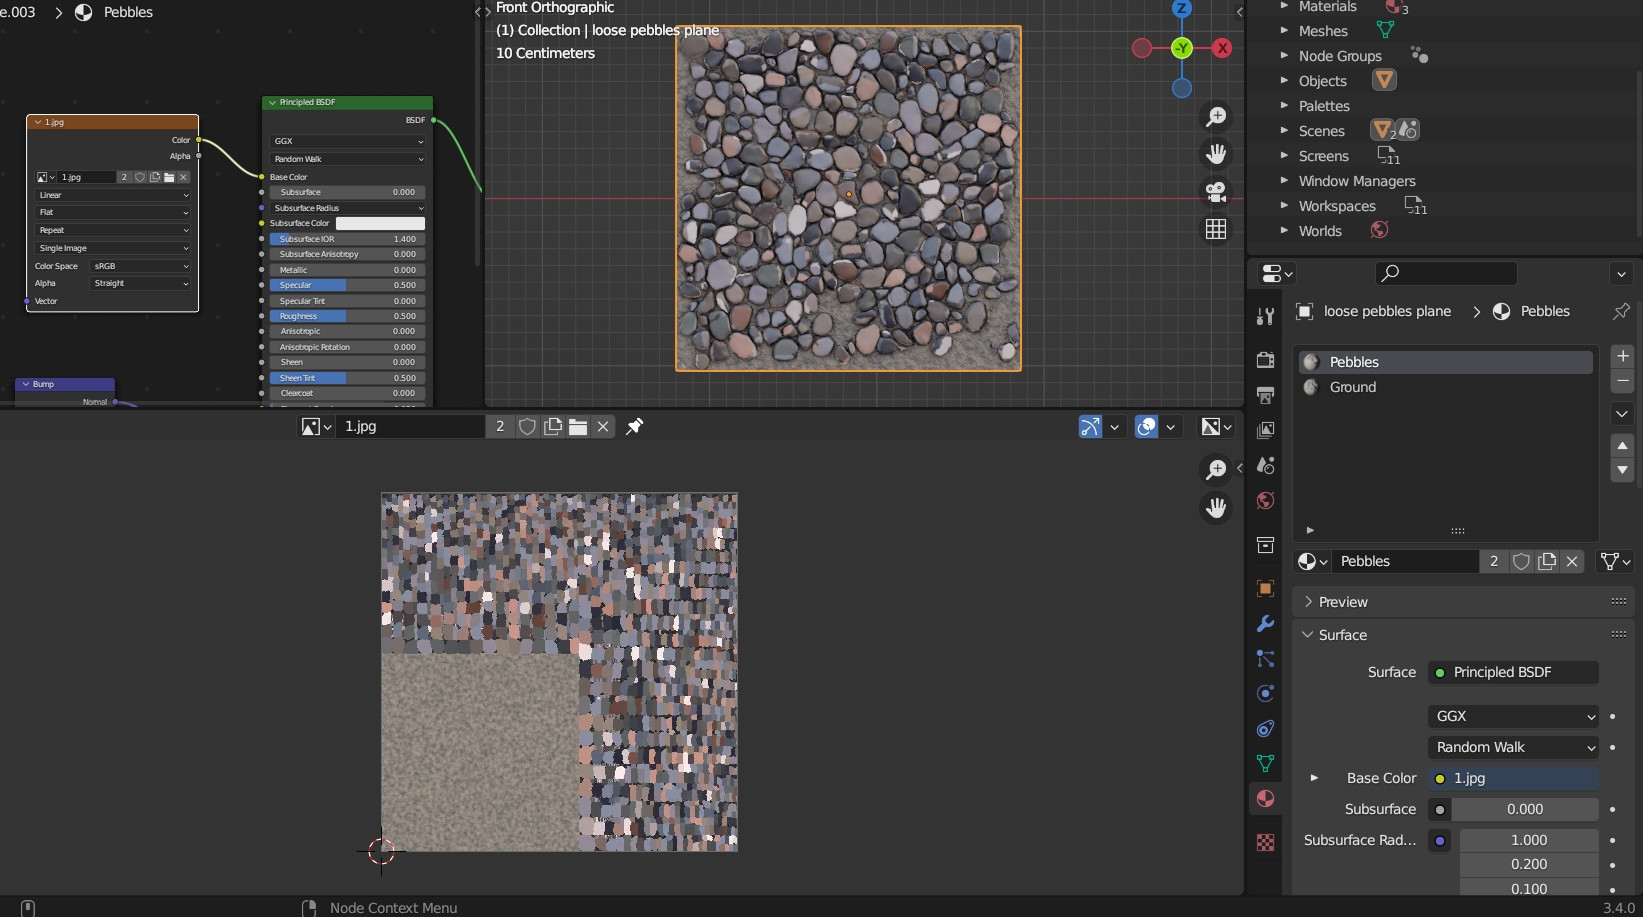The height and width of the screenshot is (917, 1643).
Task: Open the sRGB Color Space dropdown
Action: click(140, 266)
